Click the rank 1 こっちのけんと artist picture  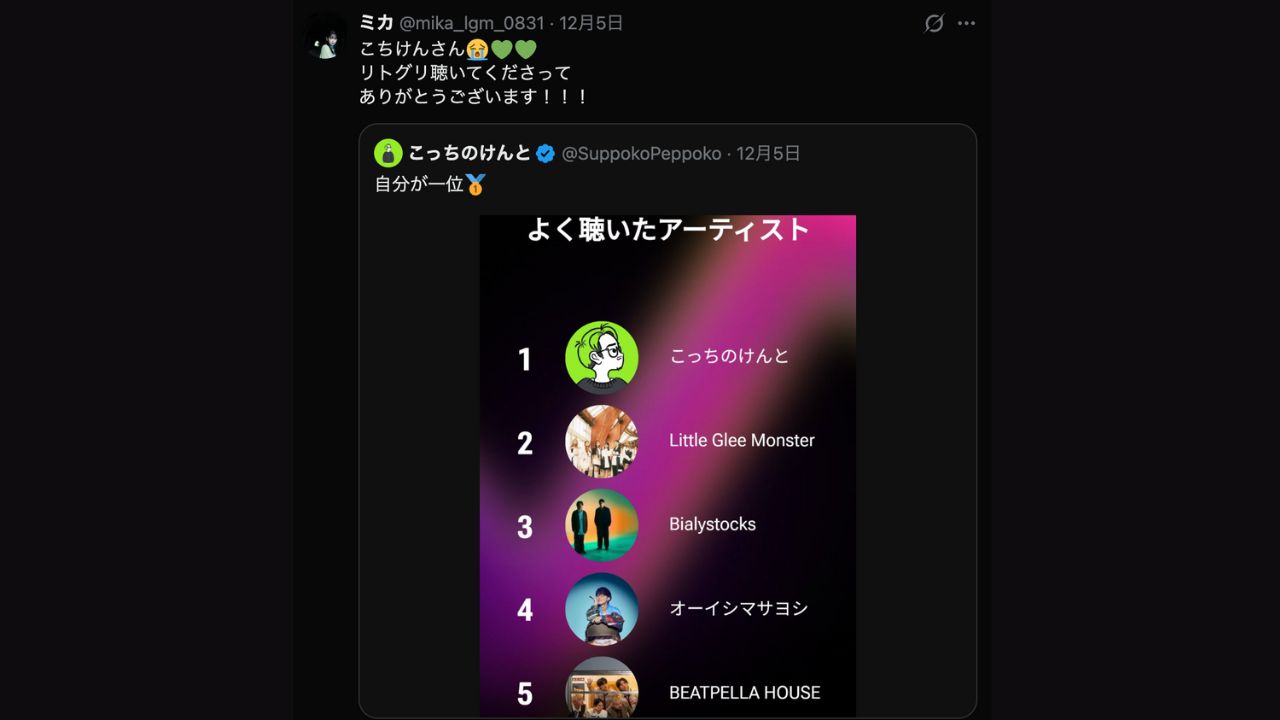click(x=601, y=357)
